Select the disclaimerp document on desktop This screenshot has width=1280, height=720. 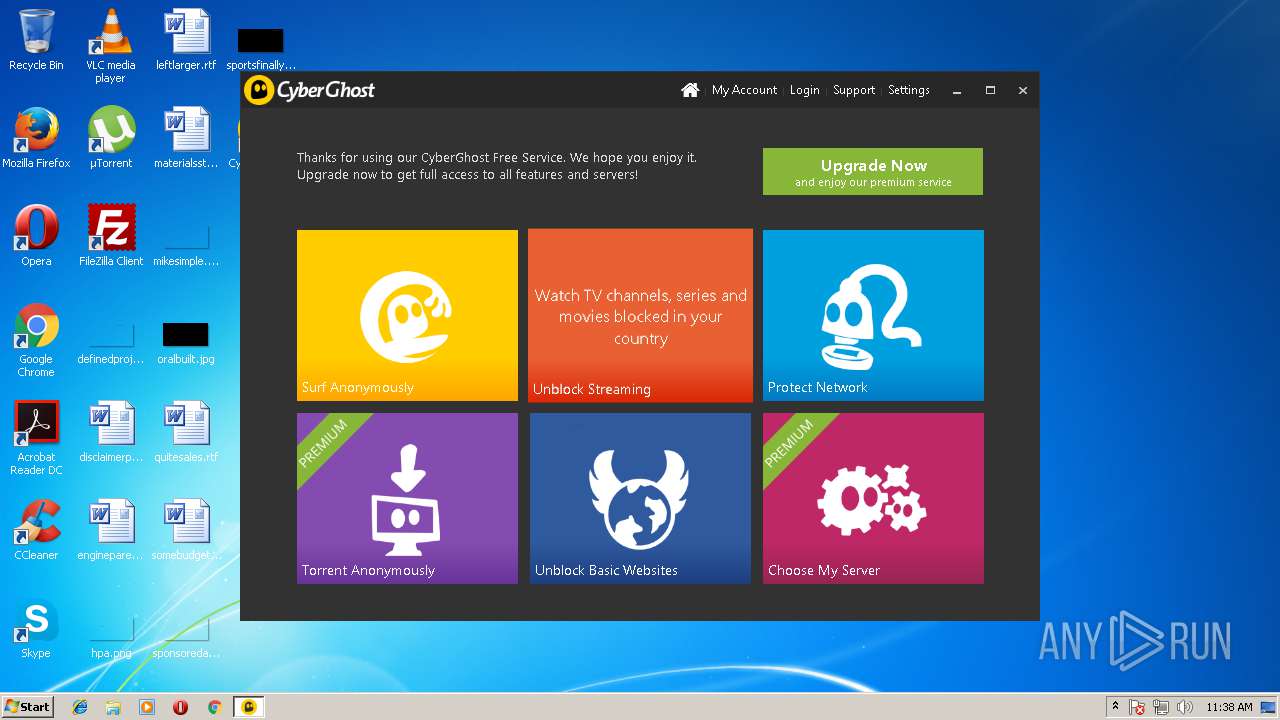pos(110,432)
